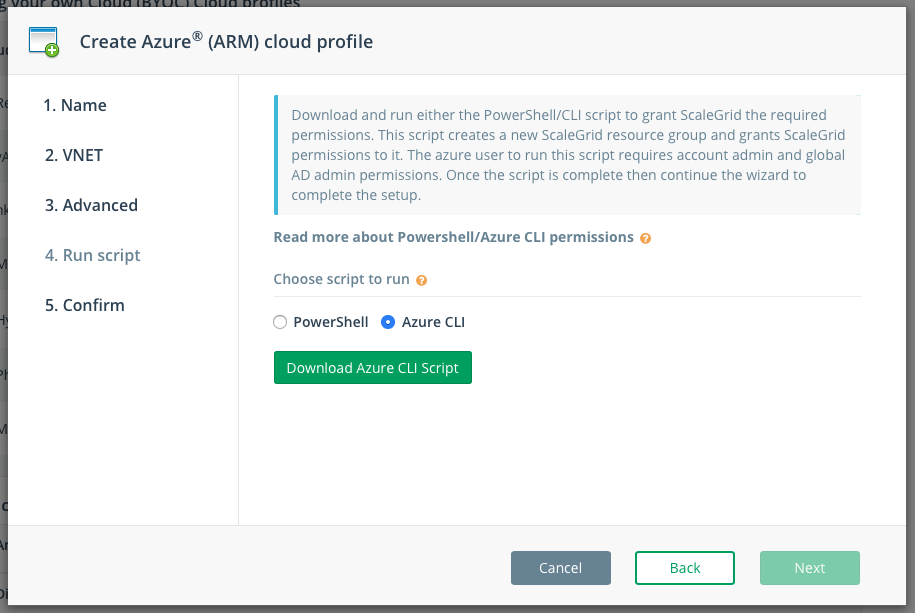Jump to step 5. Confirm
The image size is (915, 613).
85,305
